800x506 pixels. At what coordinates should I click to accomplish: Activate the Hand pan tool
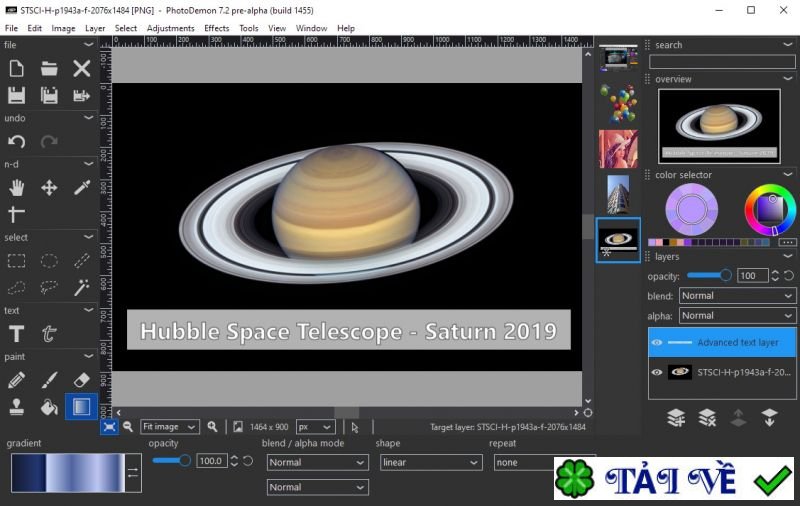[x=16, y=187]
